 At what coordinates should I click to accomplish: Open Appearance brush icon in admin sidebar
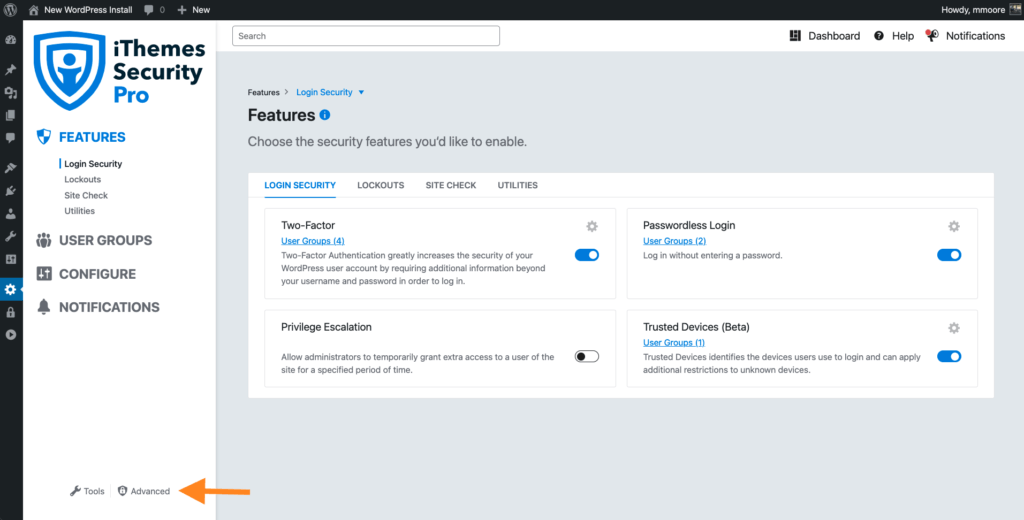click(x=10, y=168)
